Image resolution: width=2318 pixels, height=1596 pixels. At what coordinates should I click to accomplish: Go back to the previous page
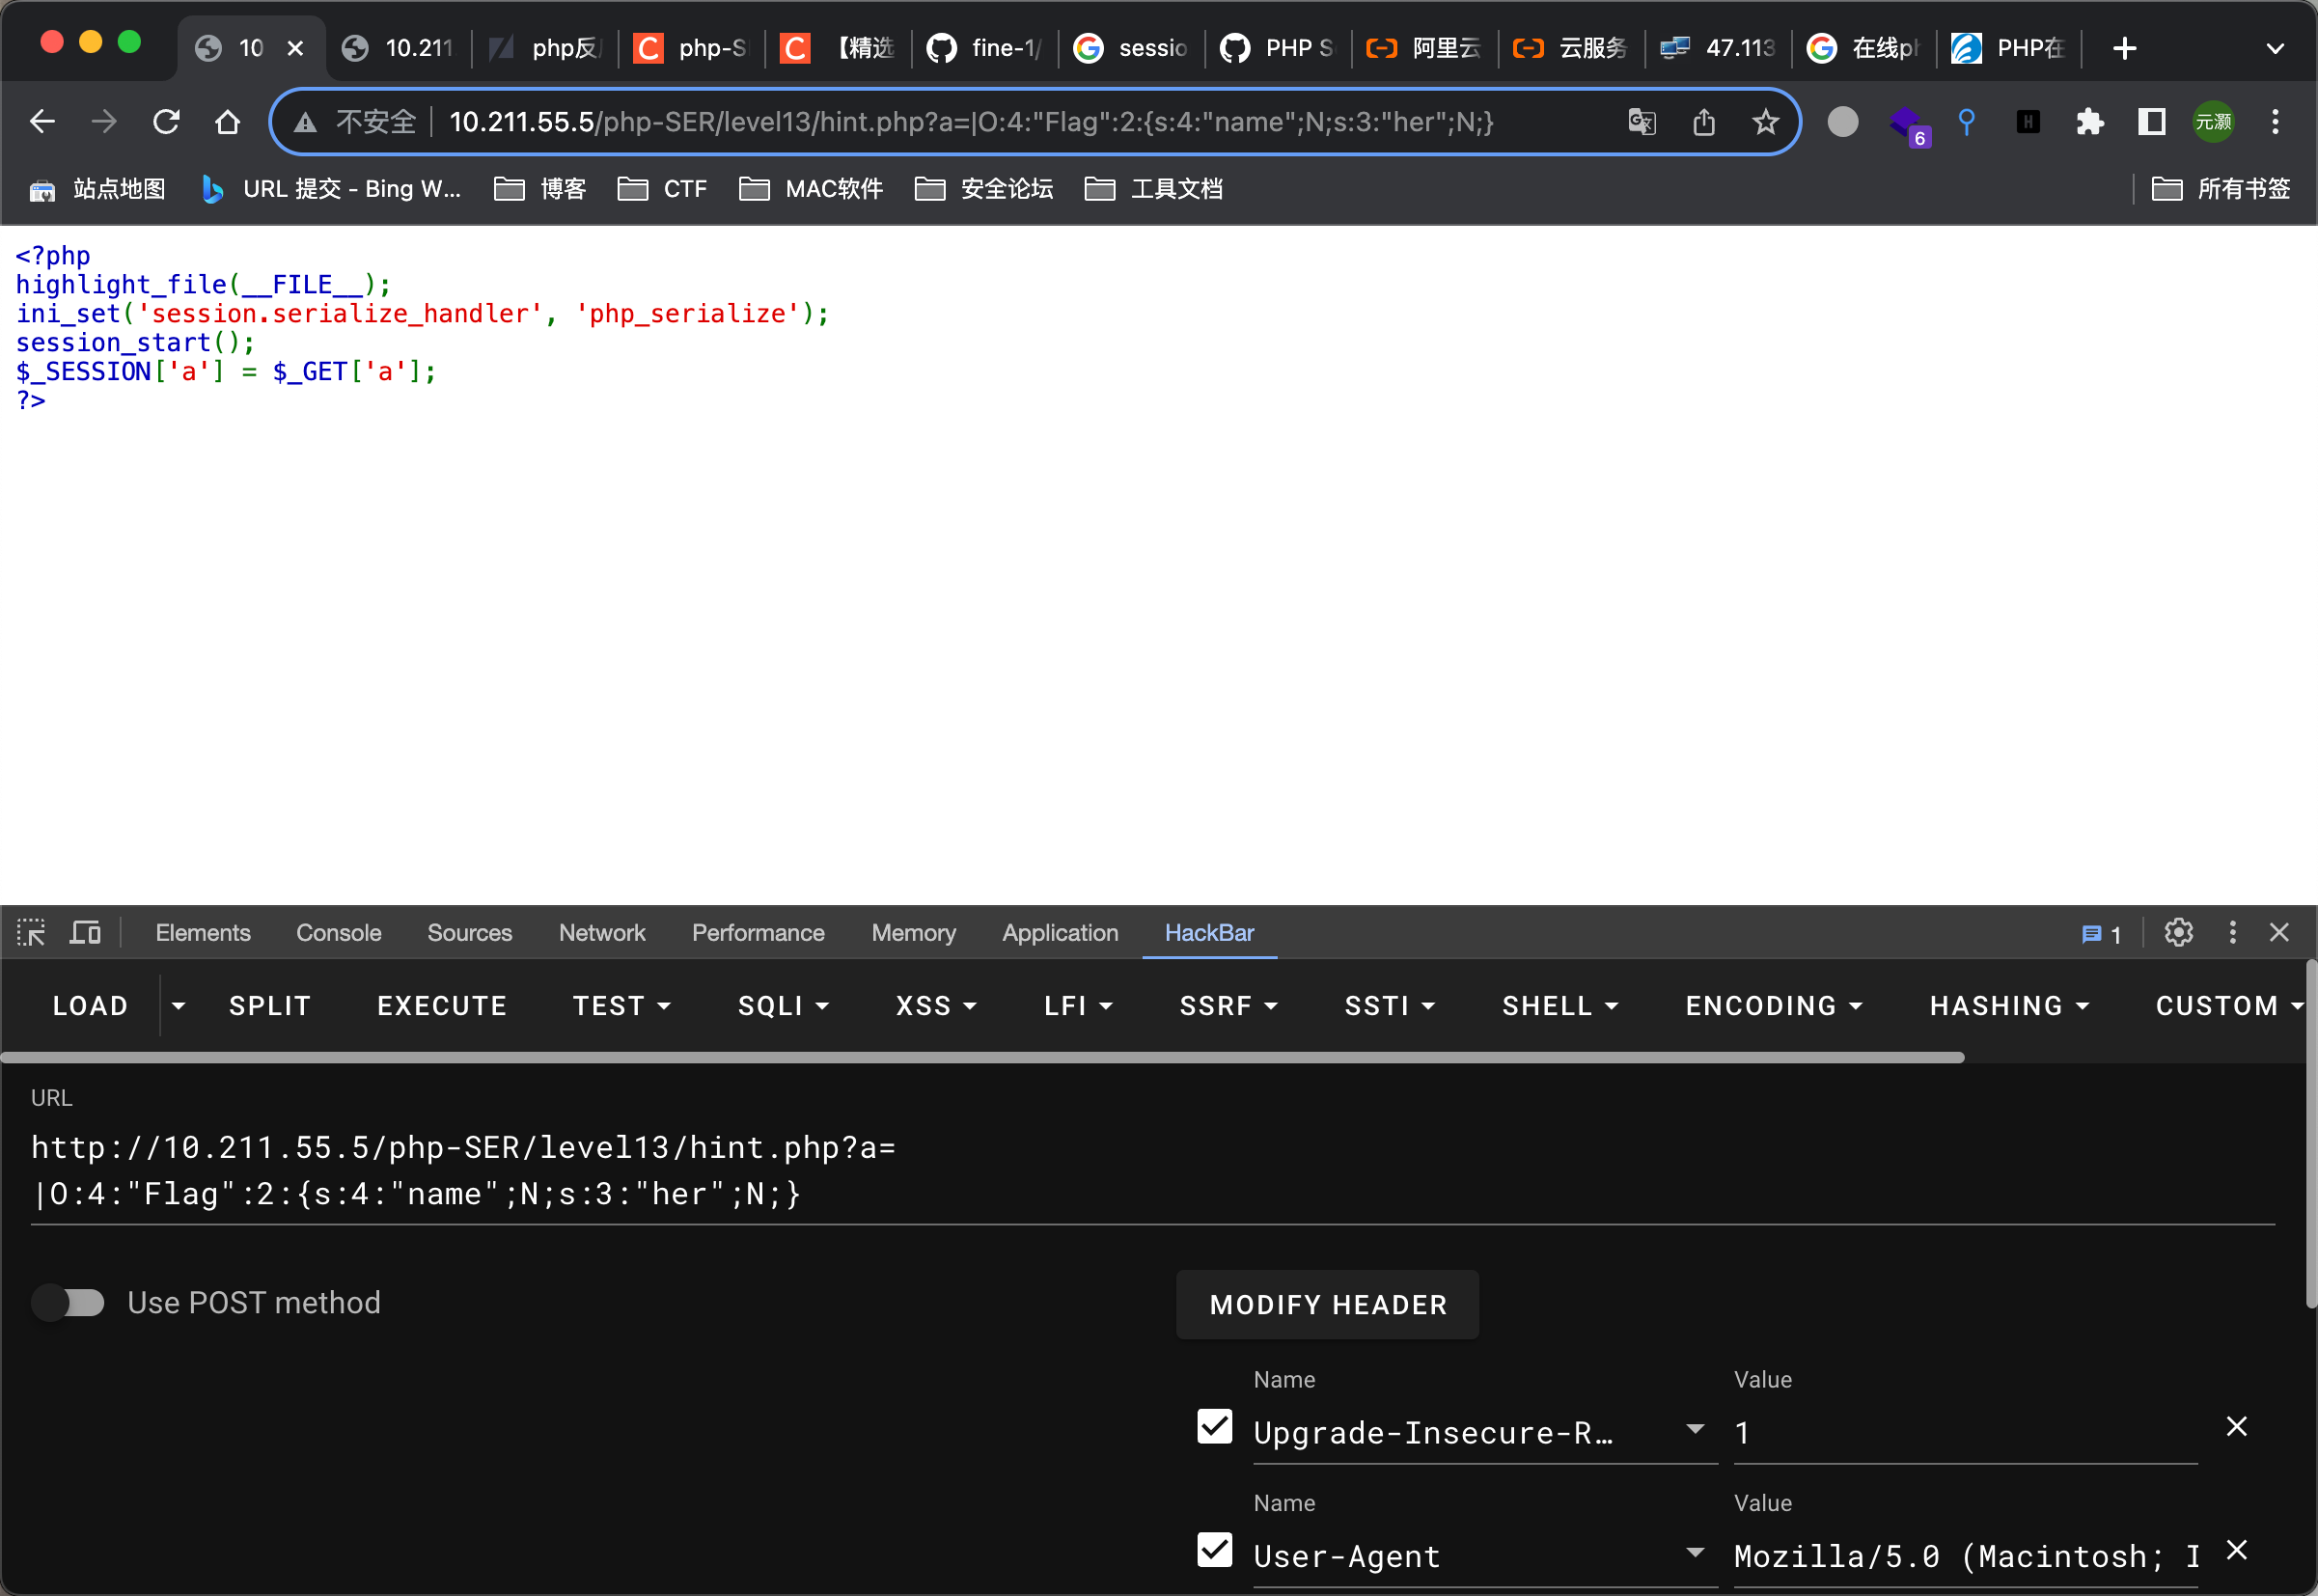click(42, 122)
